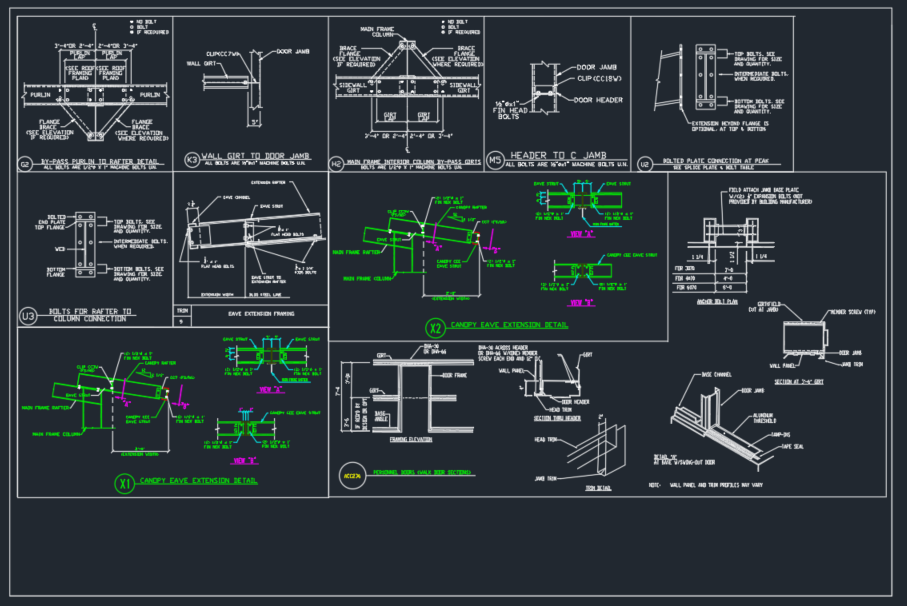The width and height of the screenshot is (907, 606).
Task: Click the magenta VIEW "B" label in X1
Action: [245, 461]
